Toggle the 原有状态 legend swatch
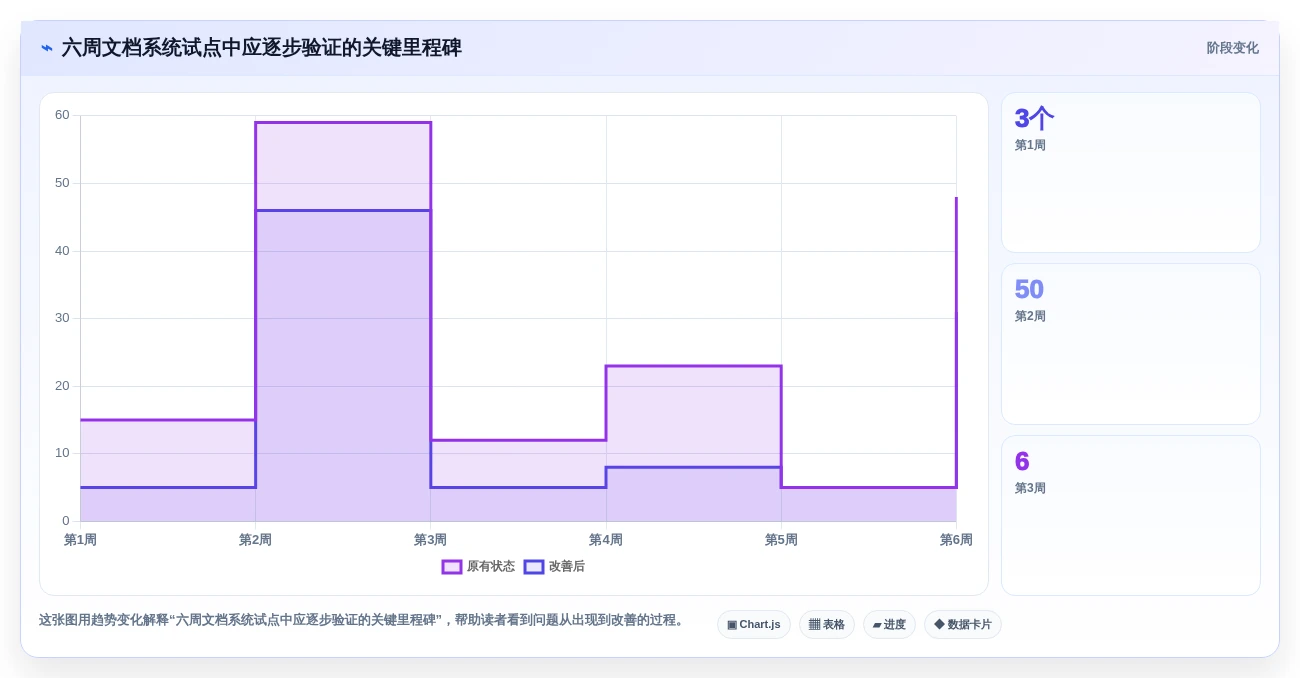 (452, 567)
